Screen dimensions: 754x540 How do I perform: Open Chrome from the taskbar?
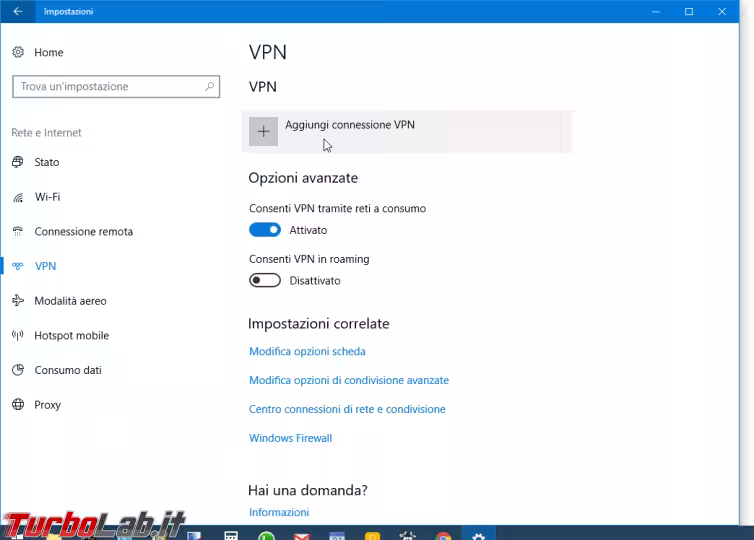pyautogui.click(x=443, y=536)
